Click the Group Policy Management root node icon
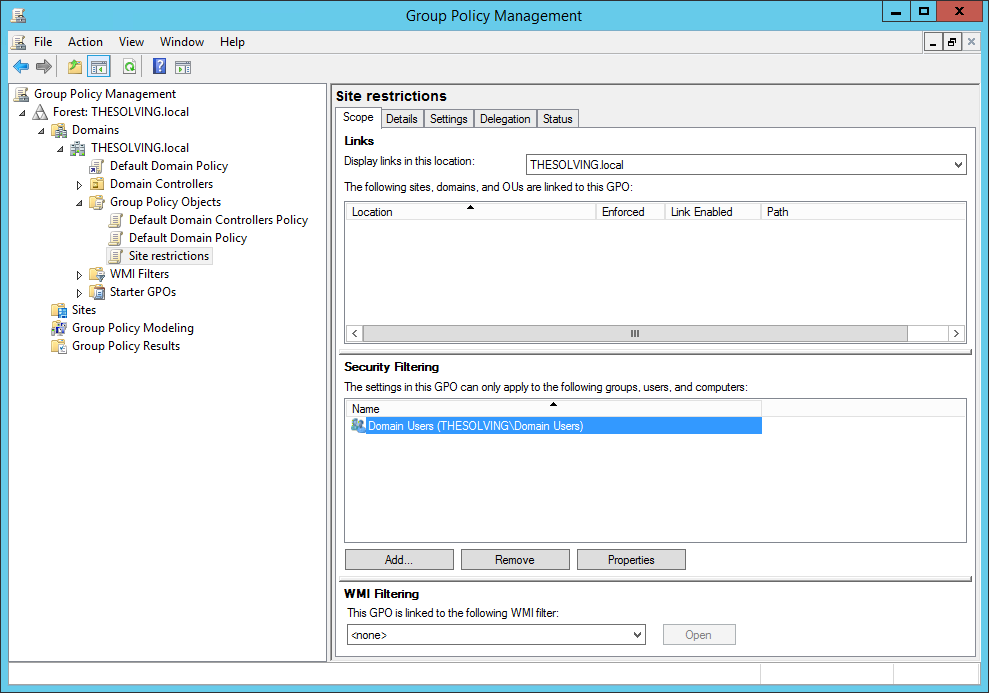Image resolution: width=989 pixels, height=693 pixels. pos(21,94)
